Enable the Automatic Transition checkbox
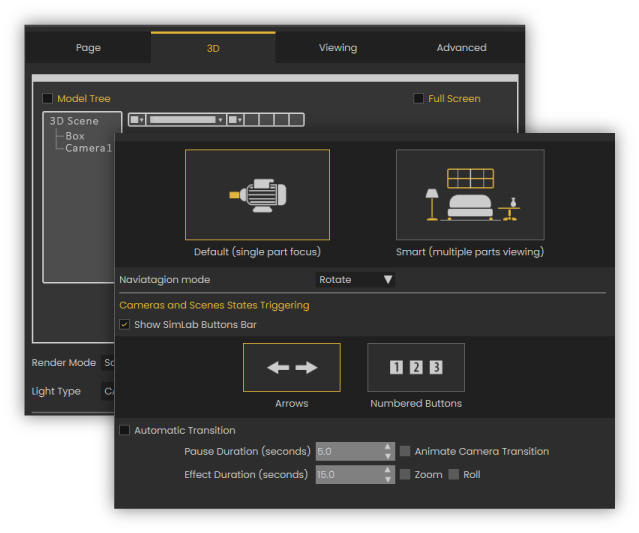 (x=125, y=431)
